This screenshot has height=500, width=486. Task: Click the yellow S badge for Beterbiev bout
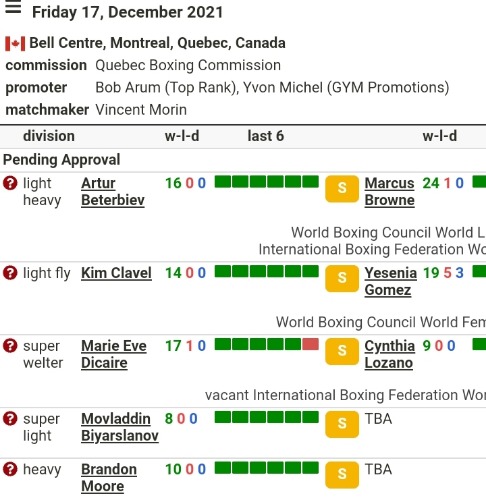coord(342,189)
